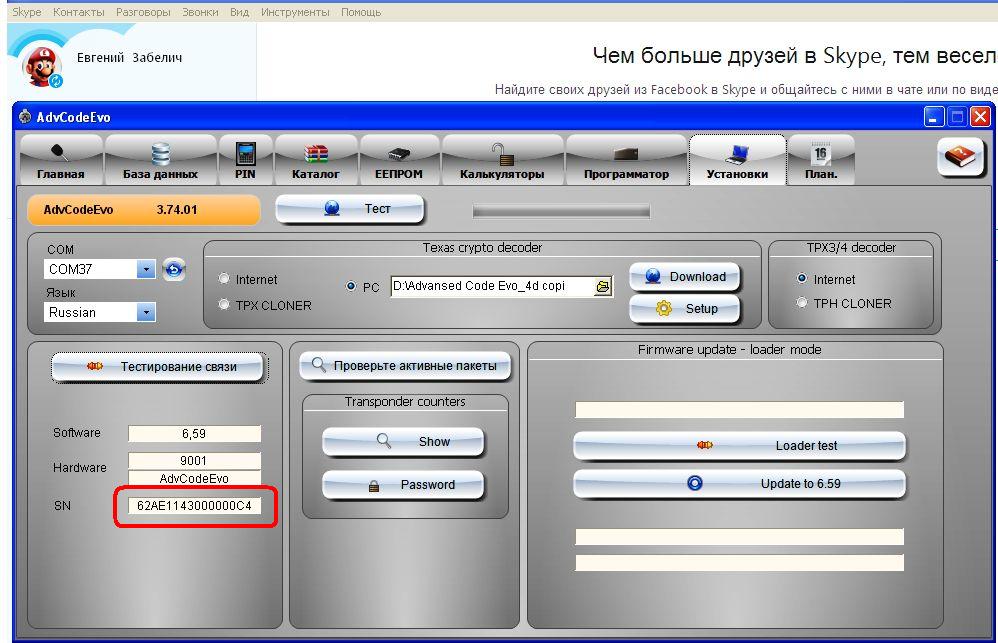The height and width of the screenshot is (643, 998).
Task: Open Вид menu in Skype
Action: [x=239, y=12]
